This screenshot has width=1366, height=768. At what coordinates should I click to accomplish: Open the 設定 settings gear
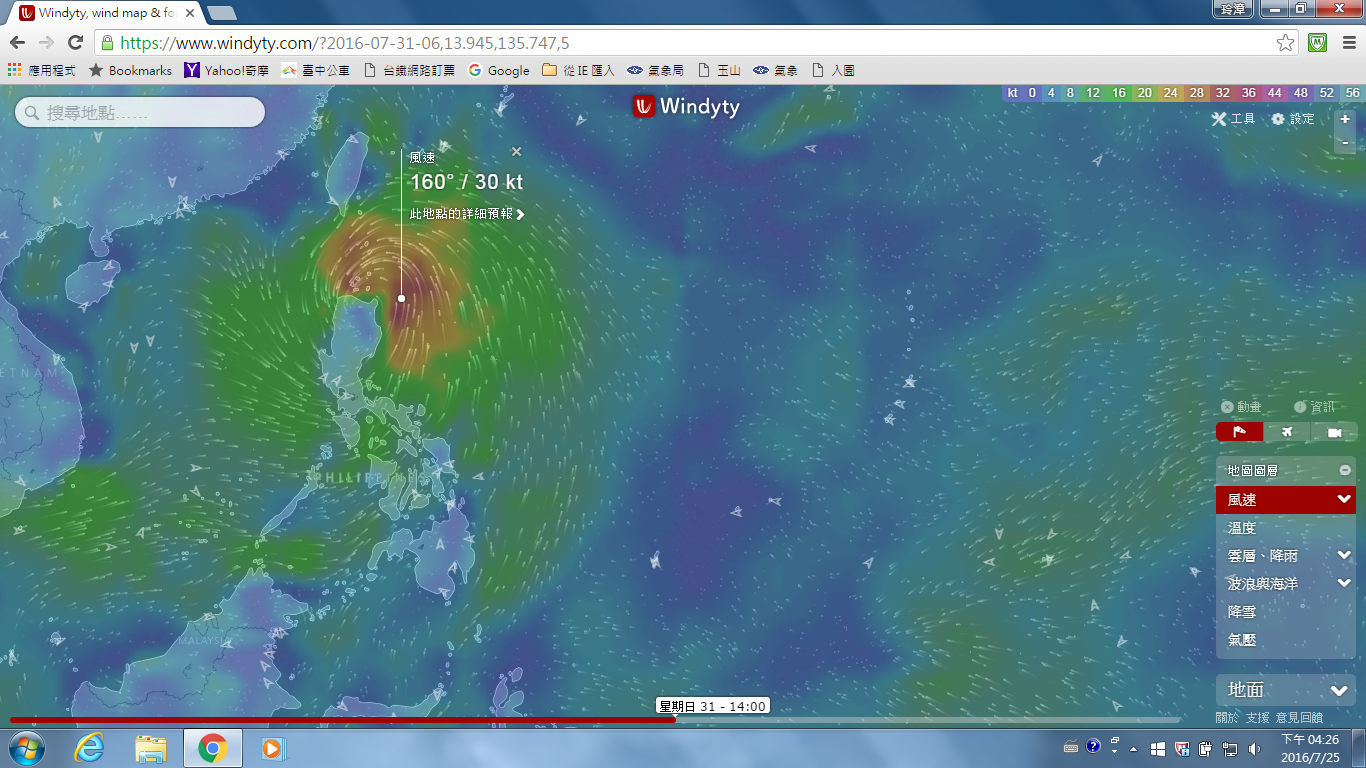pyautogui.click(x=1293, y=119)
